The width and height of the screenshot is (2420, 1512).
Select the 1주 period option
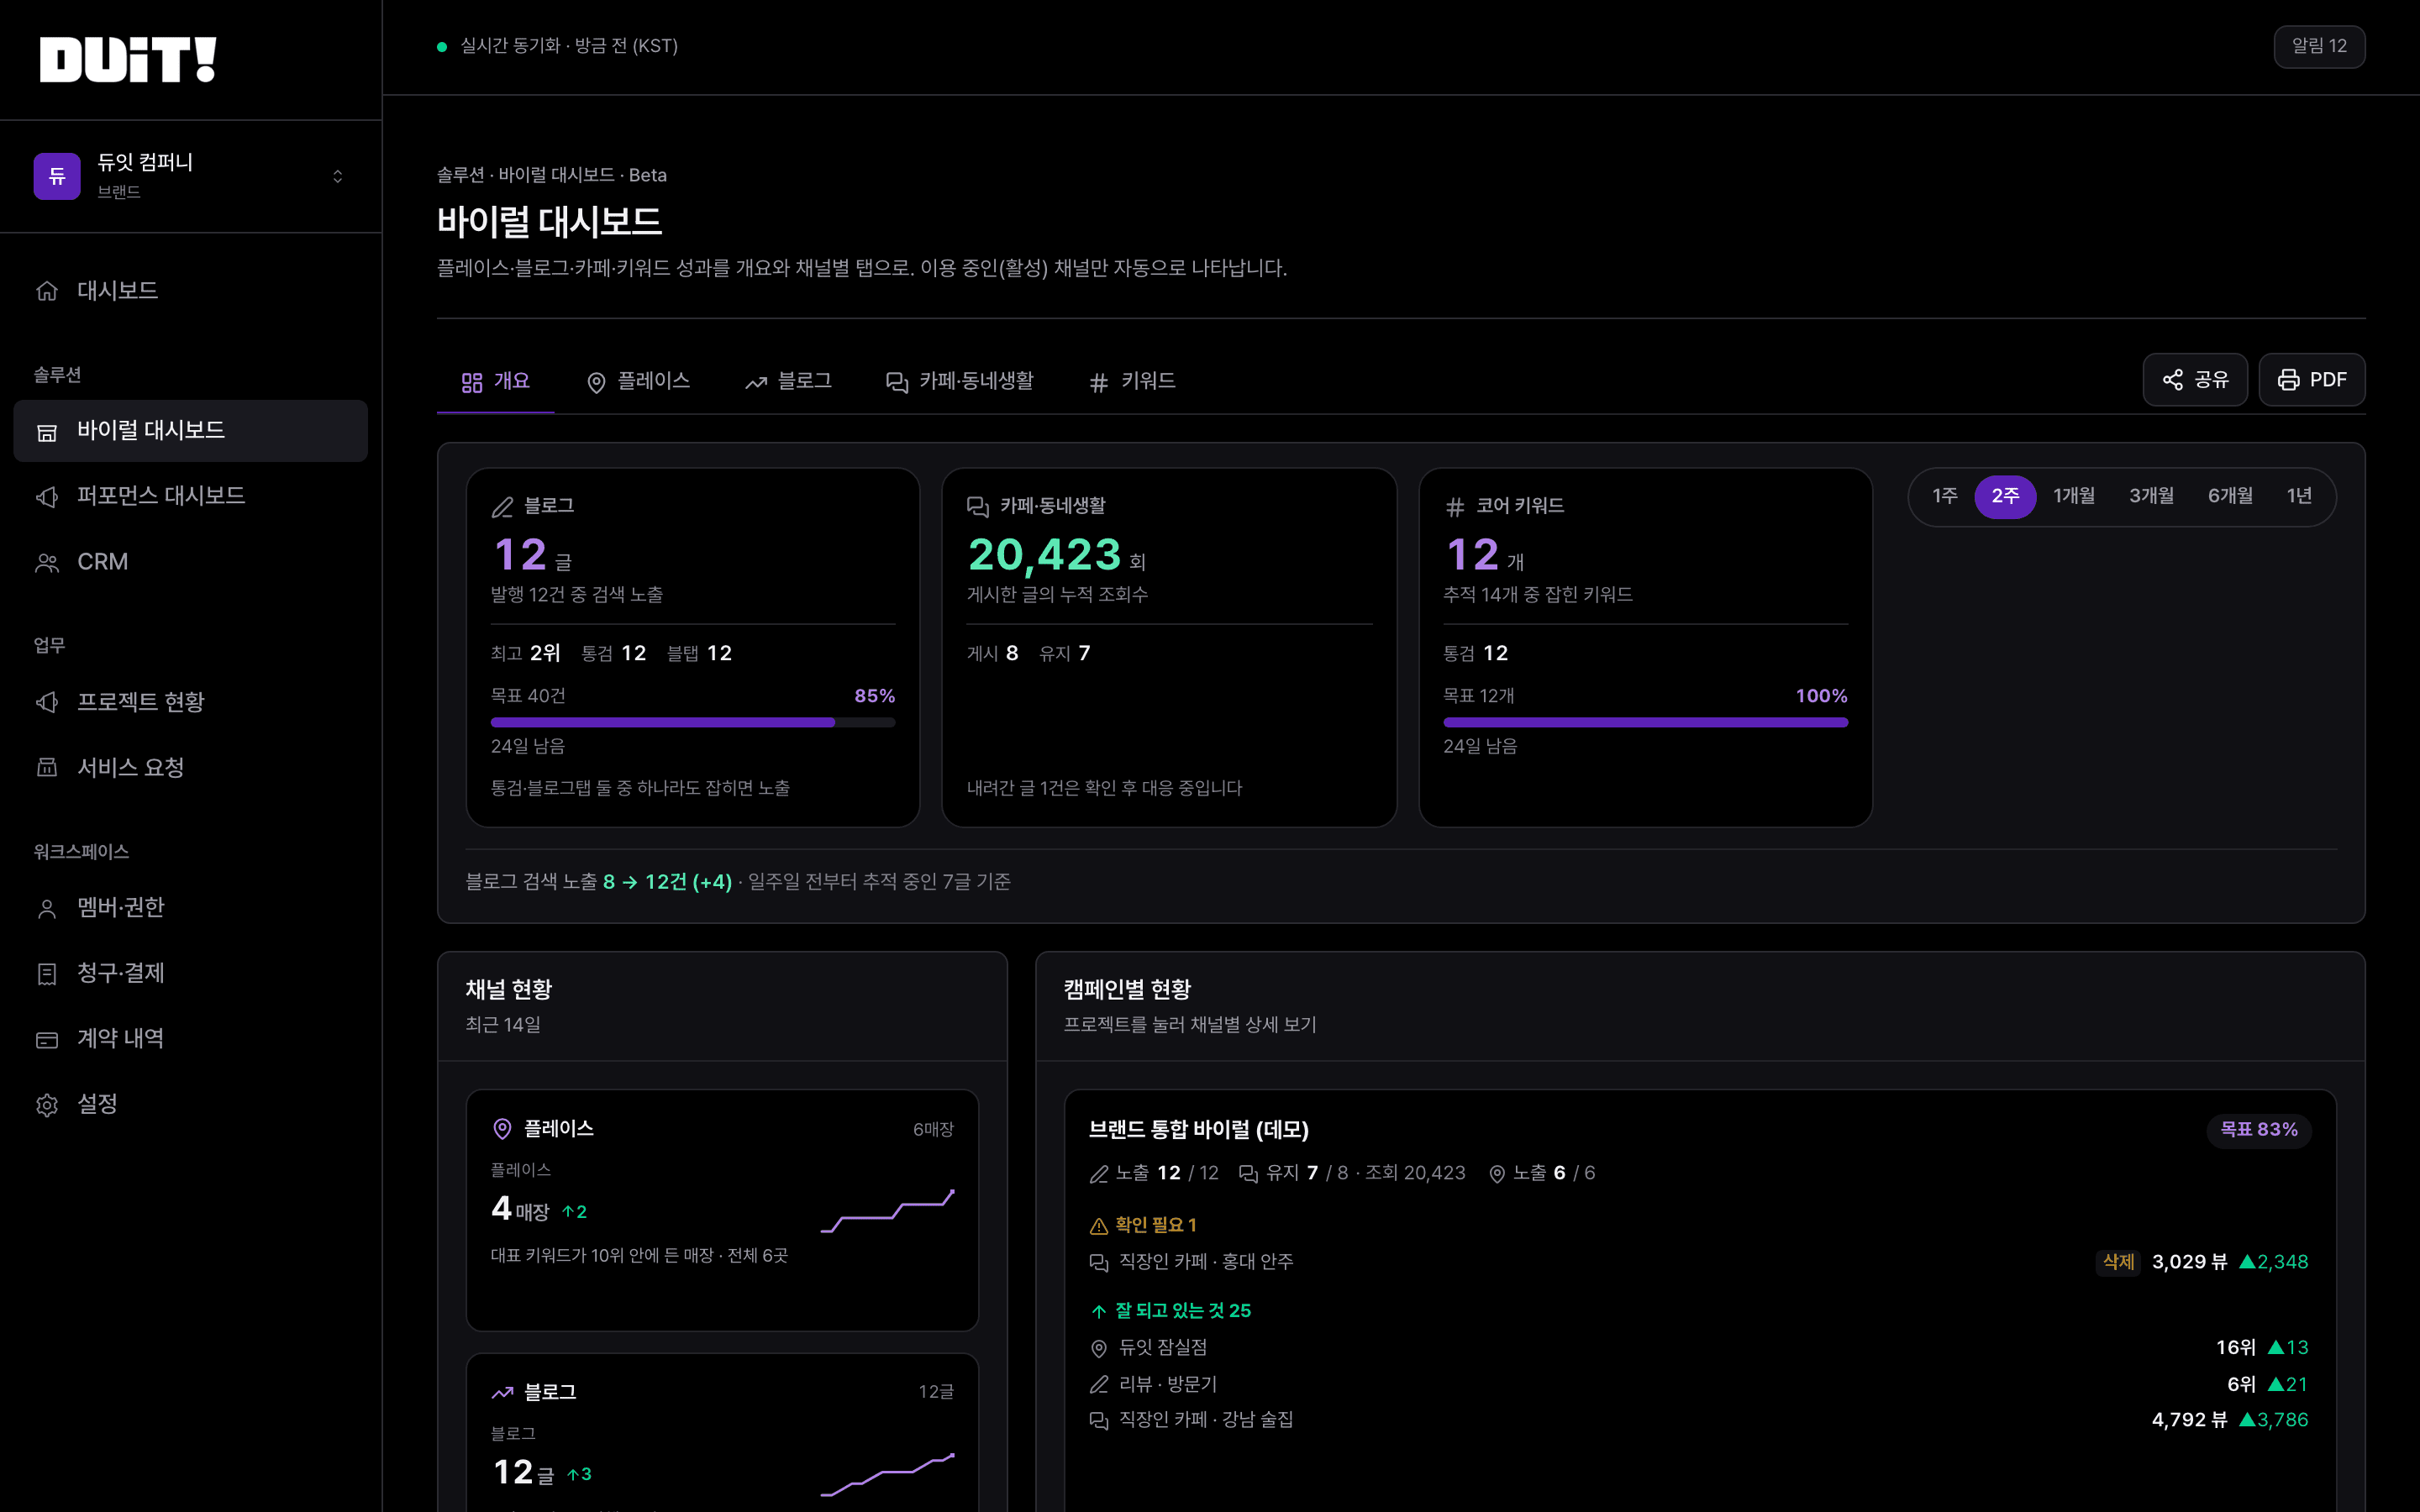(x=1944, y=496)
